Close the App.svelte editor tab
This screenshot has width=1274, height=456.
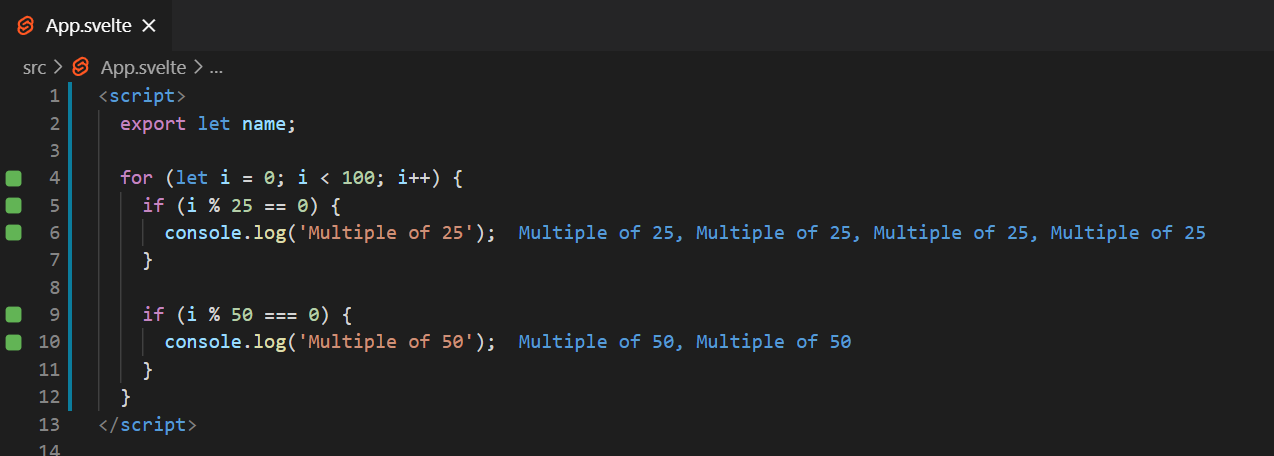(x=149, y=26)
